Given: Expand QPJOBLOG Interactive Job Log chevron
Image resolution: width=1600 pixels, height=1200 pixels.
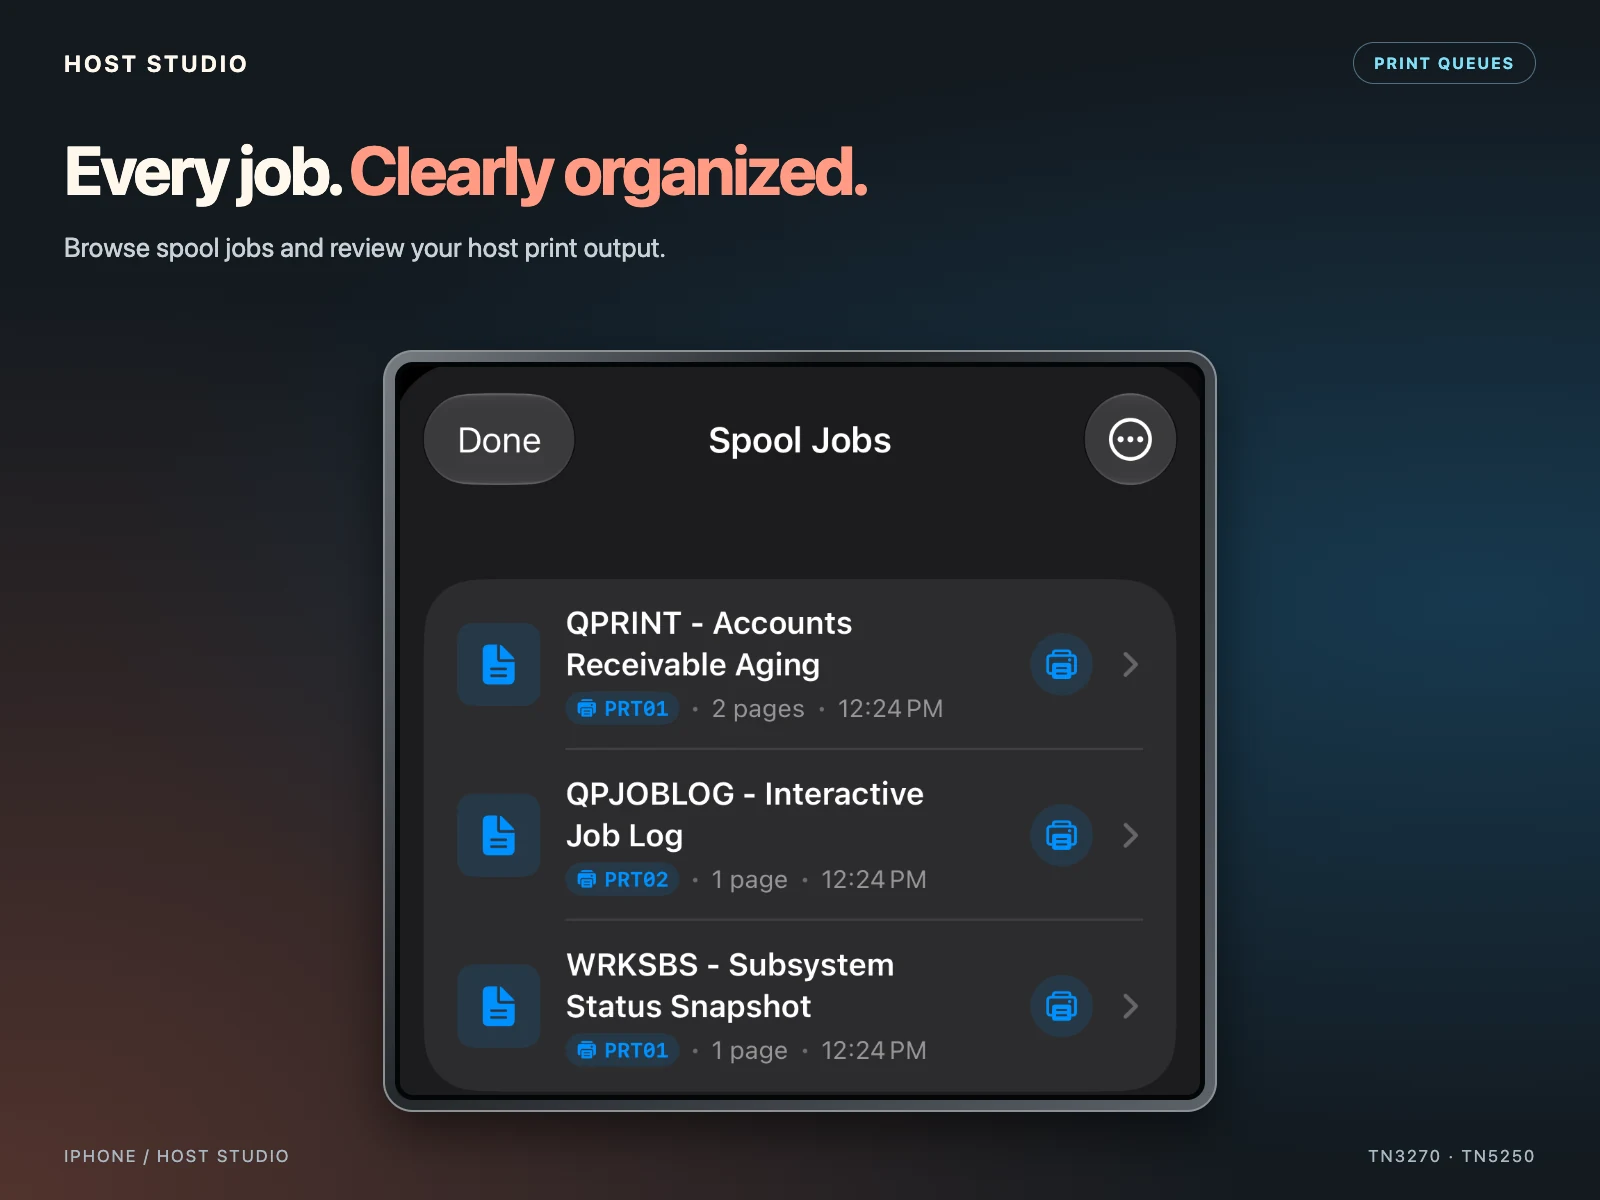Looking at the screenshot, I should click(x=1131, y=835).
